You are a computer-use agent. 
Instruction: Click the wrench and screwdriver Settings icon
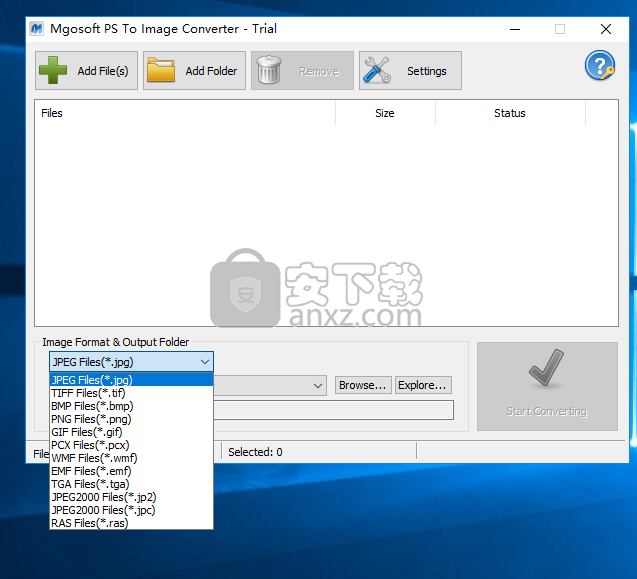377,70
